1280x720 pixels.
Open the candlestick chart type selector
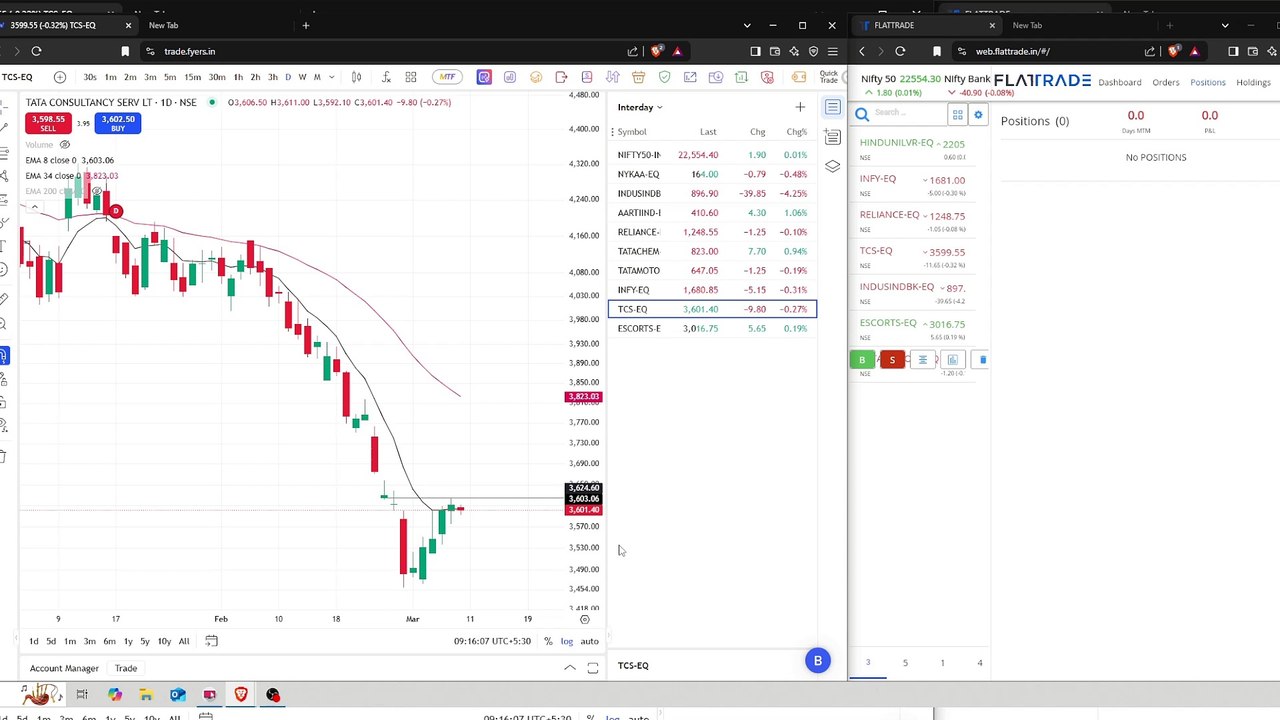click(x=357, y=77)
